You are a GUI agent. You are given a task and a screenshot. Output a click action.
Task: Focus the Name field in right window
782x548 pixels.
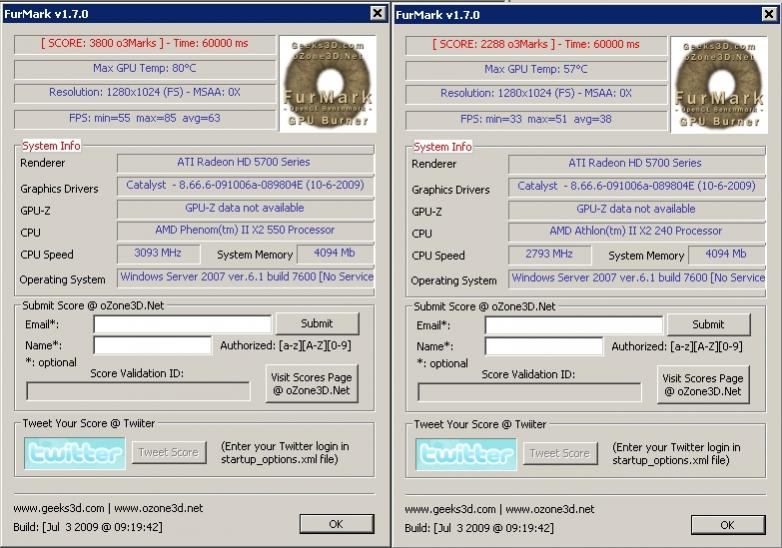(544, 346)
